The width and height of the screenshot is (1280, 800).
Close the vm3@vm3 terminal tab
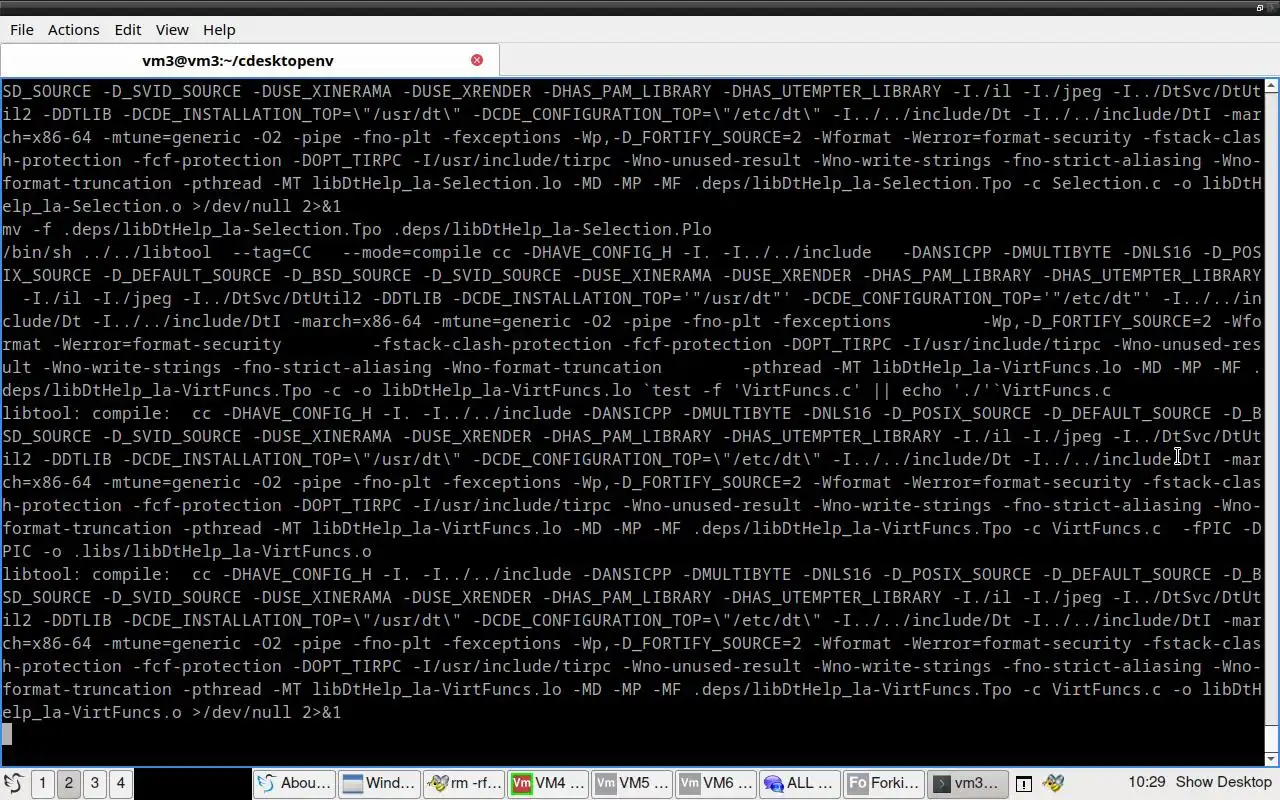pyautogui.click(x=477, y=60)
